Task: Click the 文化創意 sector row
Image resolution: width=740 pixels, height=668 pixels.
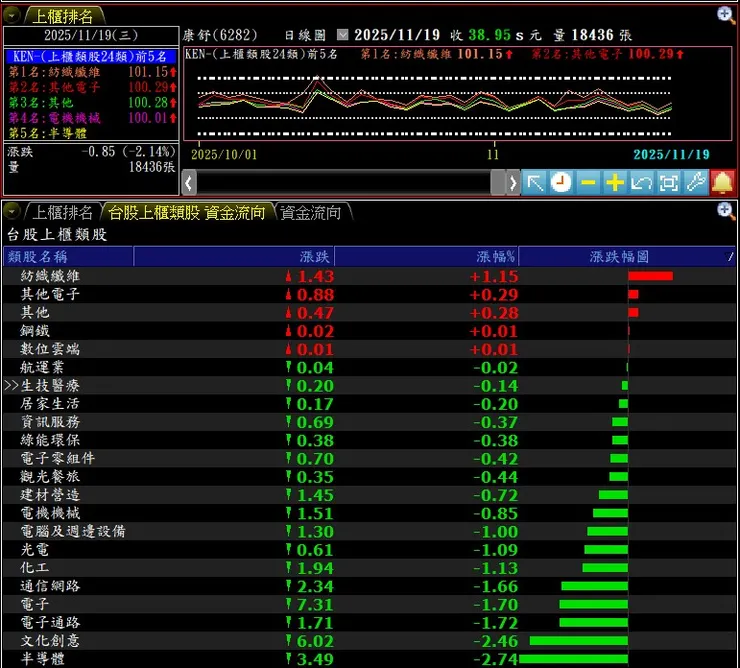Action: (369, 641)
